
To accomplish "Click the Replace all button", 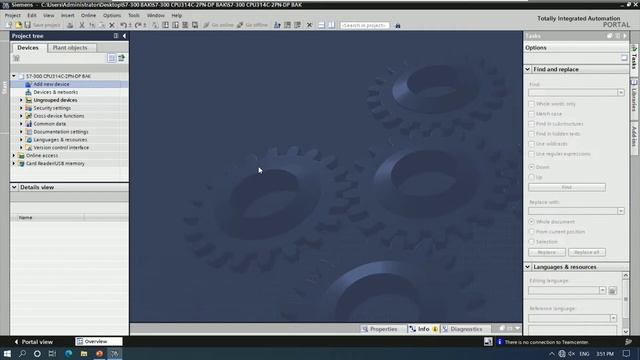I will 587,252.
